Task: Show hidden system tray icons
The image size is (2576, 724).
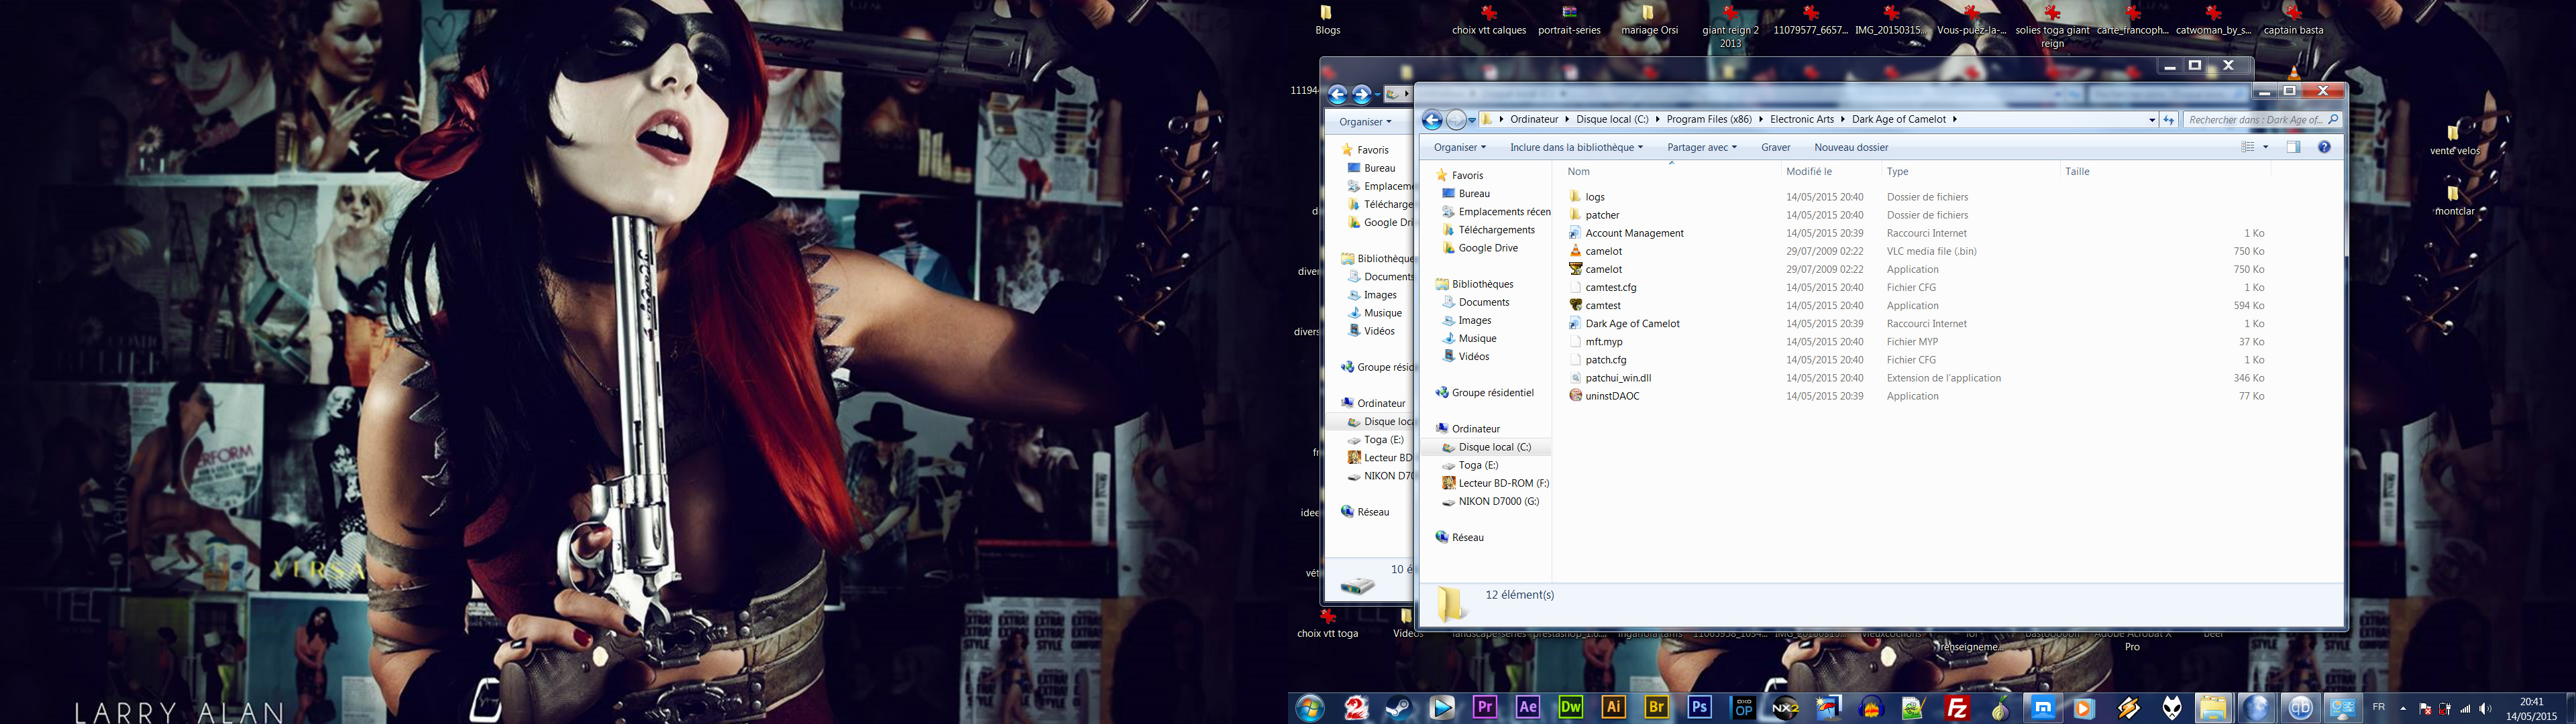Action: pyautogui.click(x=2403, y=709)
